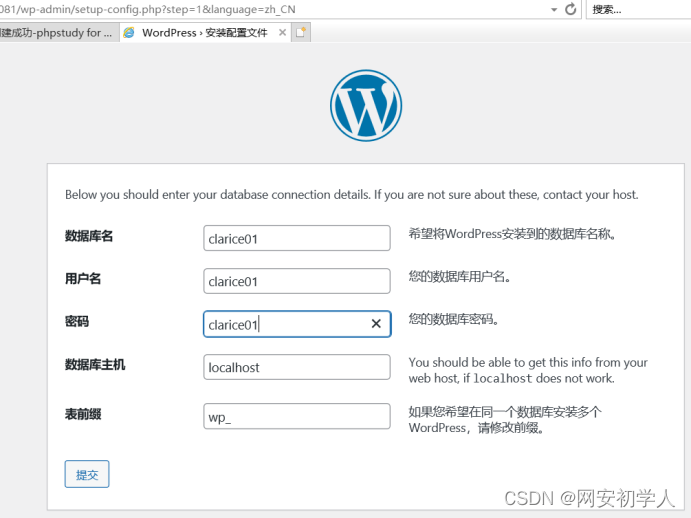Click the 用户名 input field

click(x=297, y=281)
